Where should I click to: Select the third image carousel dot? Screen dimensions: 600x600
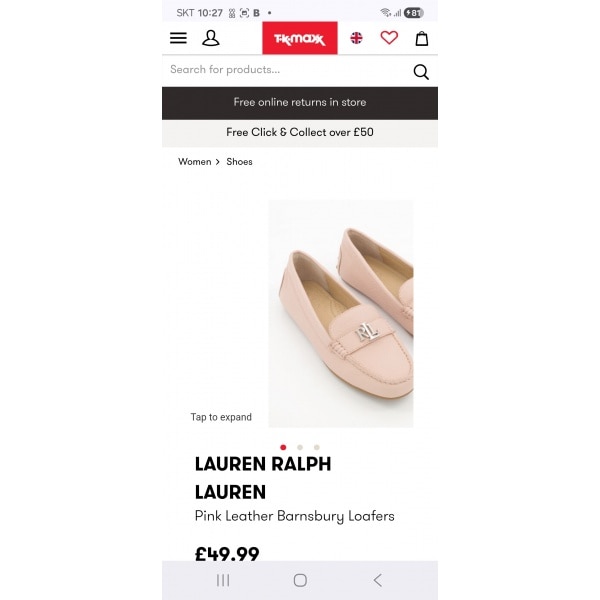coord(317,447)
